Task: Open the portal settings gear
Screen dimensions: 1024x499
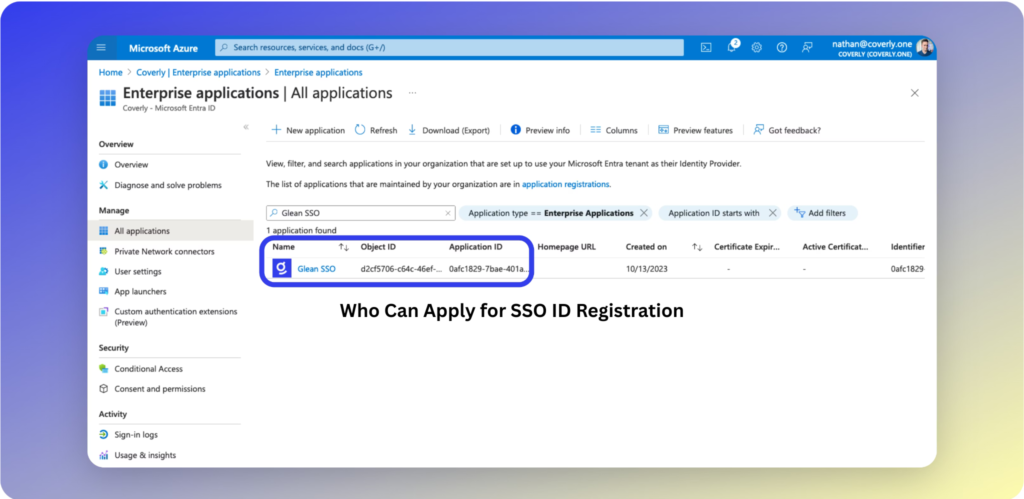Action: click(757, 48)
